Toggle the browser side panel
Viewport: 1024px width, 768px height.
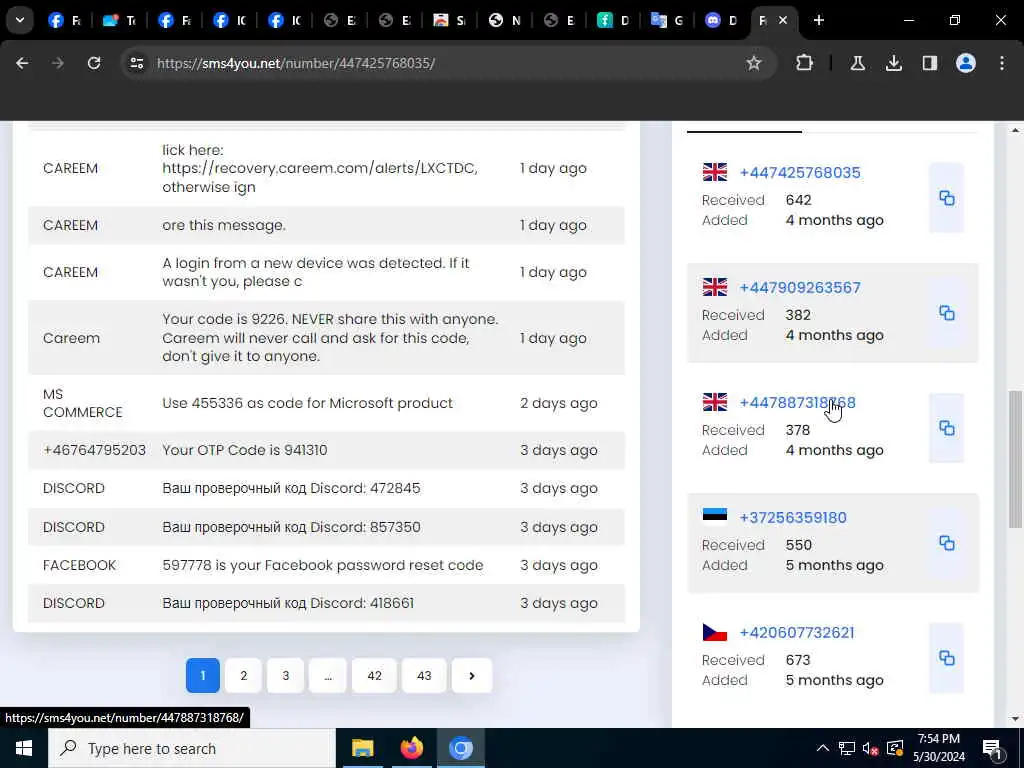(x=929, y=63)
